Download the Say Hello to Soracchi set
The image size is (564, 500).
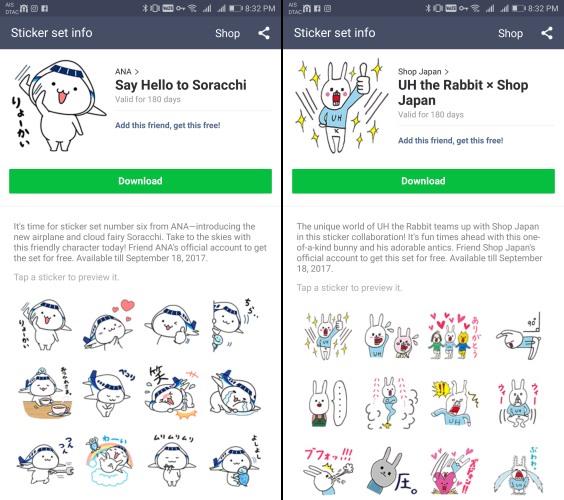(x=140, y=181)
